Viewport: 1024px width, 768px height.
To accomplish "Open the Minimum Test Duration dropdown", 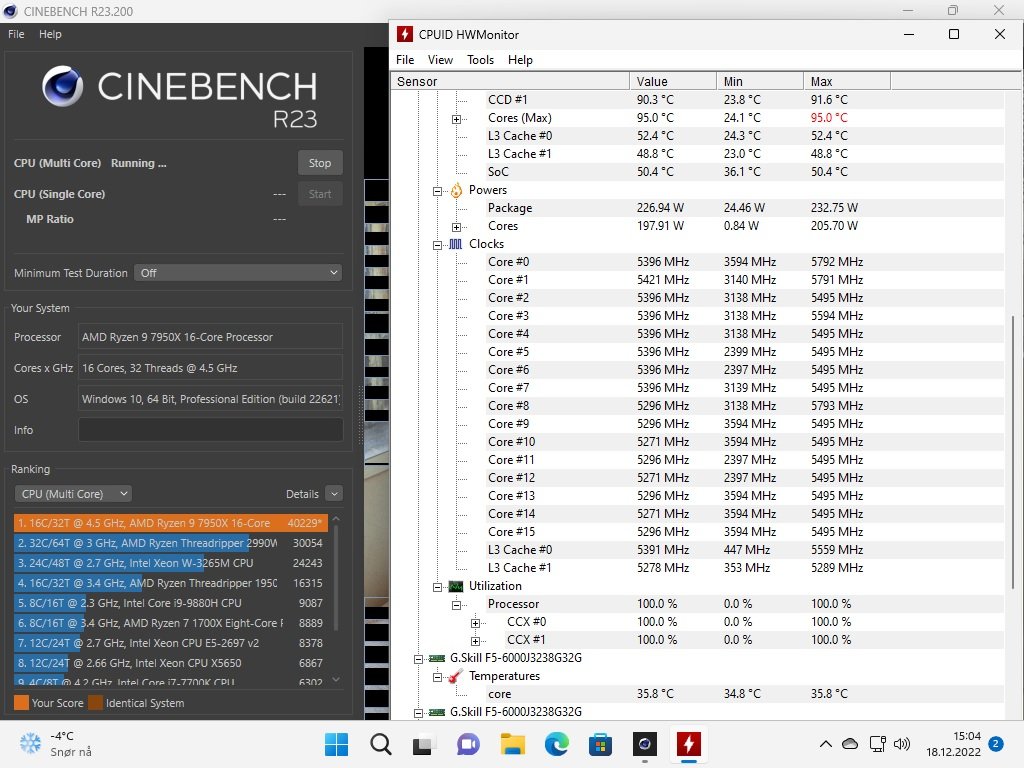I will (238, 272).
